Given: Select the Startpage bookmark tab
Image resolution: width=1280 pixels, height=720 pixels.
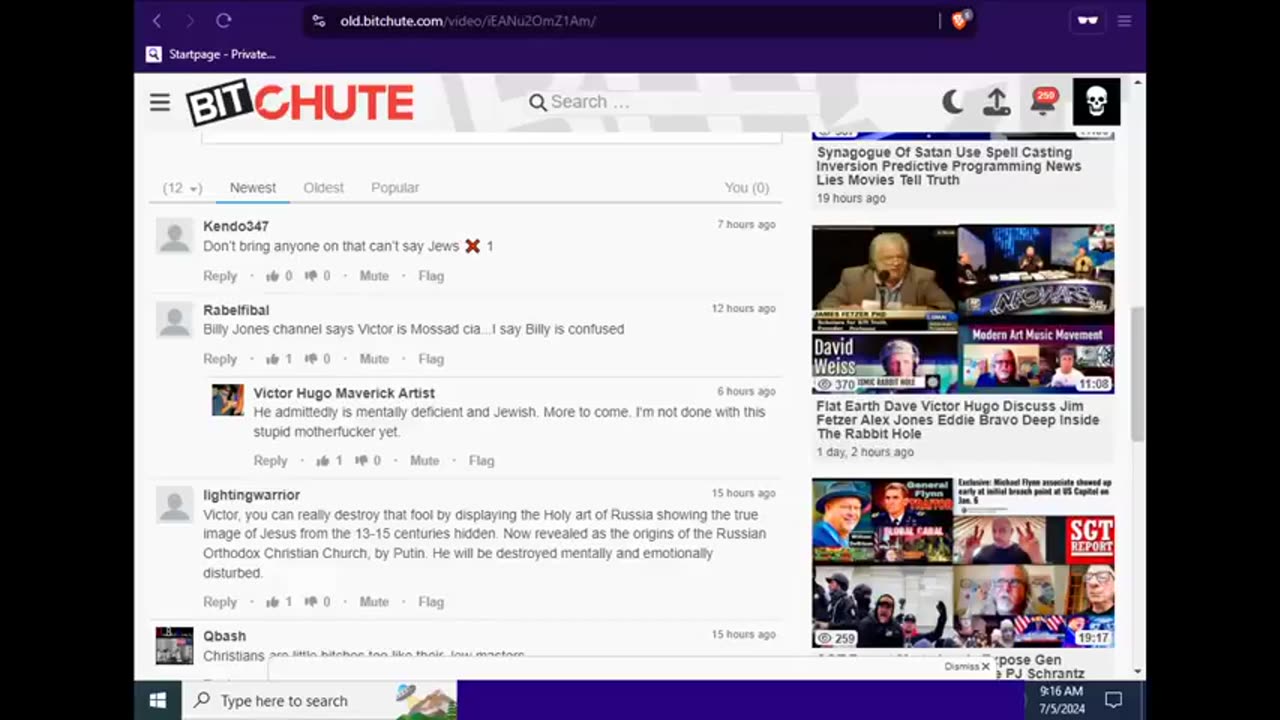Looking at the screenshot, I should (210, 54).
